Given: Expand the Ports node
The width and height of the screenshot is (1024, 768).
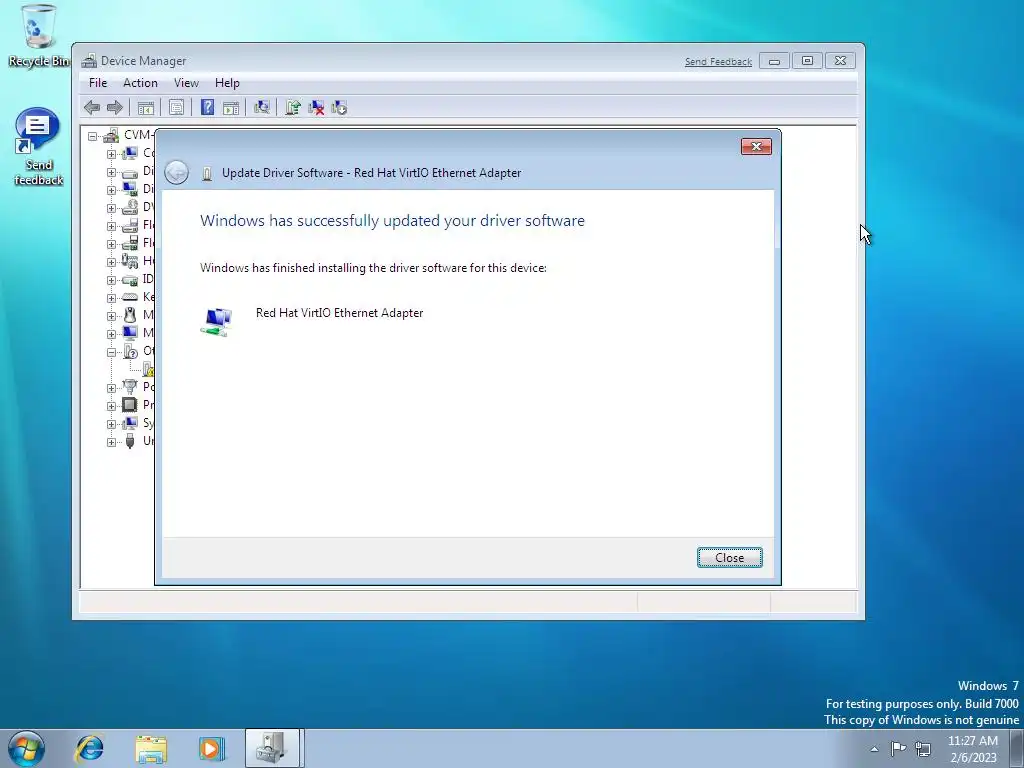Looking at the screenshot, I should (111, 387).
